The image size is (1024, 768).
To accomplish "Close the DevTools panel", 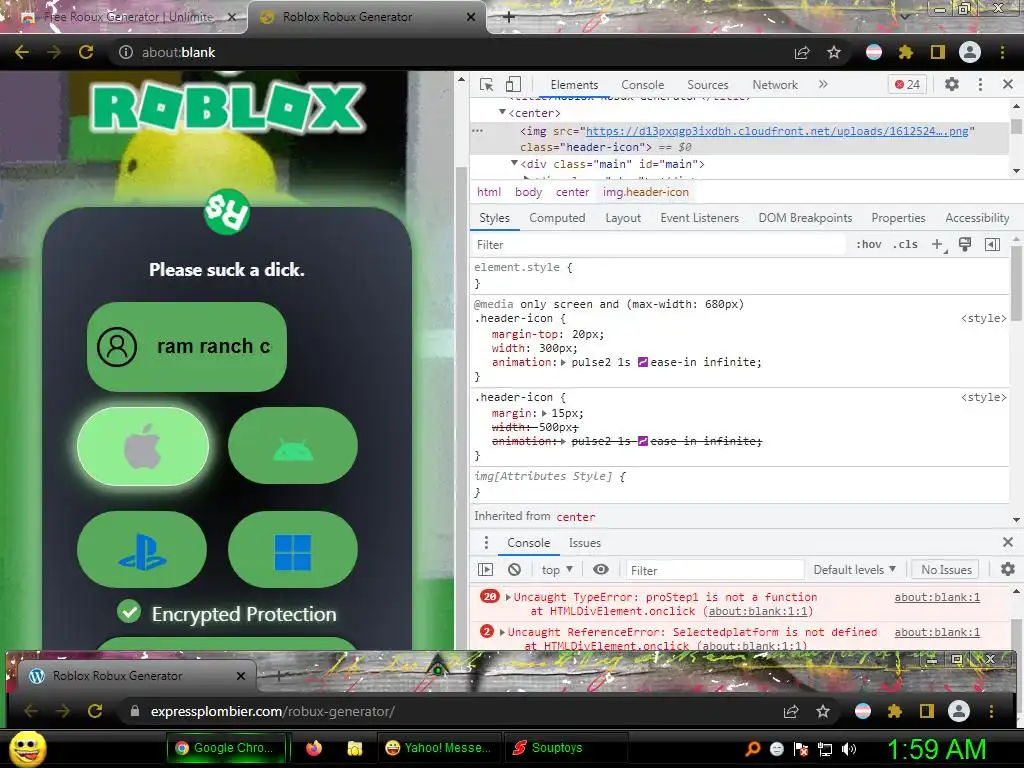I will 1008,84.
